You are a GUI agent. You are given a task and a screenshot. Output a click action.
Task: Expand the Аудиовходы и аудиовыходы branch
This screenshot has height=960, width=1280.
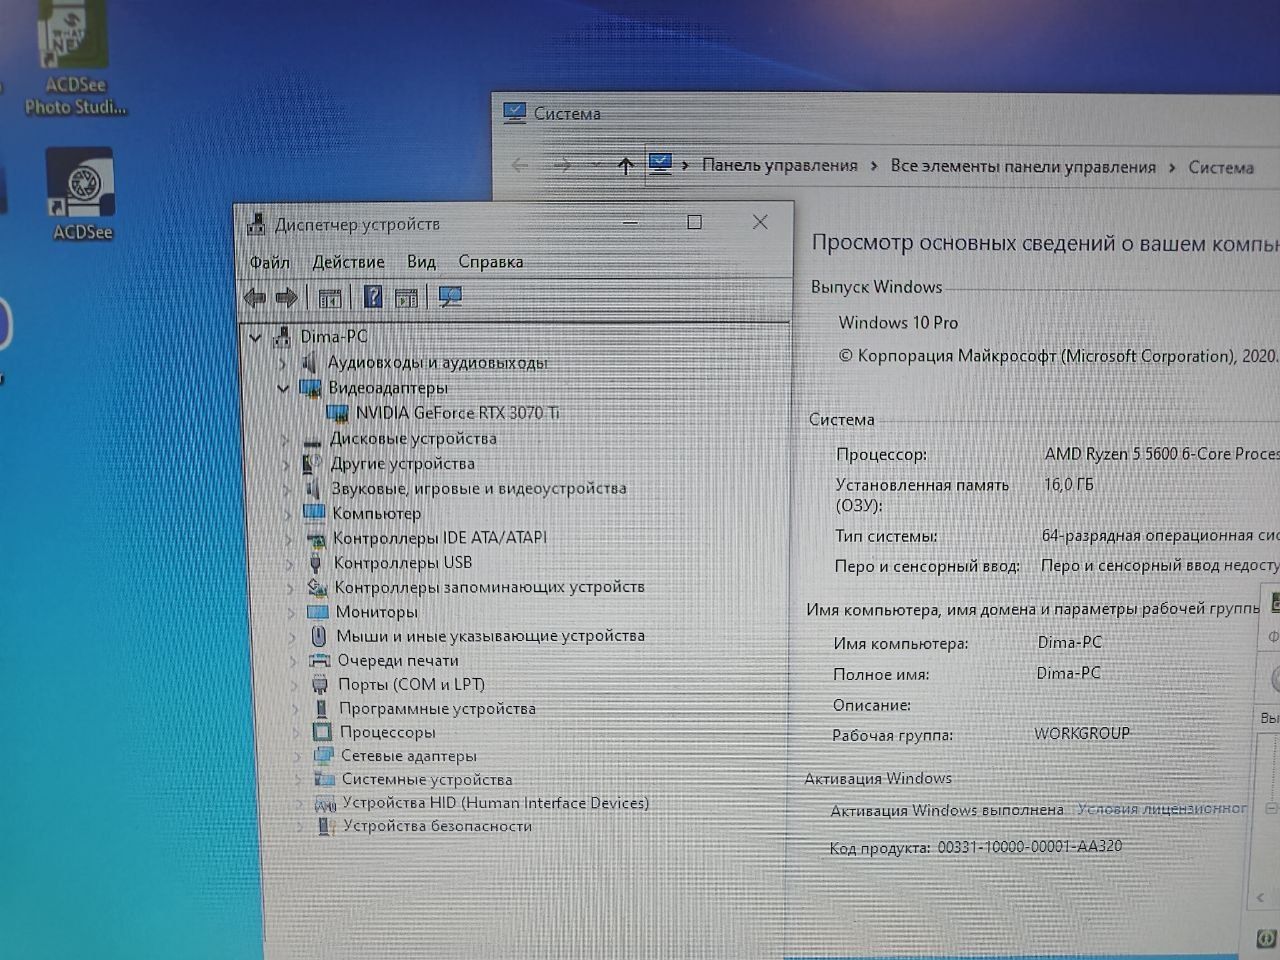(283, 363)
